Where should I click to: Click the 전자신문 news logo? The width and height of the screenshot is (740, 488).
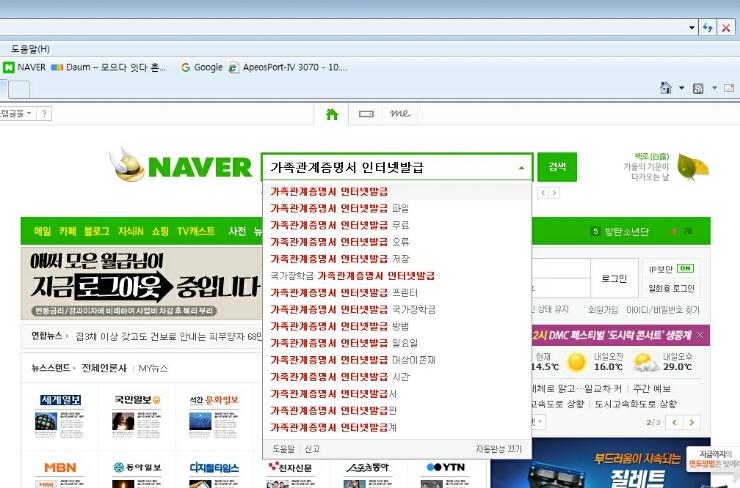point(290,467)
